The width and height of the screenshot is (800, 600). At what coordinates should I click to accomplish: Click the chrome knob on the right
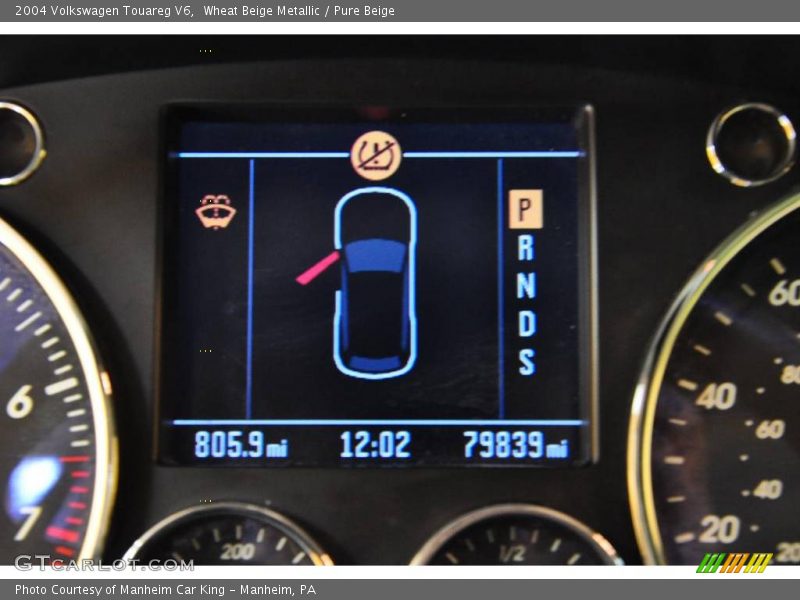coord(751,144)
